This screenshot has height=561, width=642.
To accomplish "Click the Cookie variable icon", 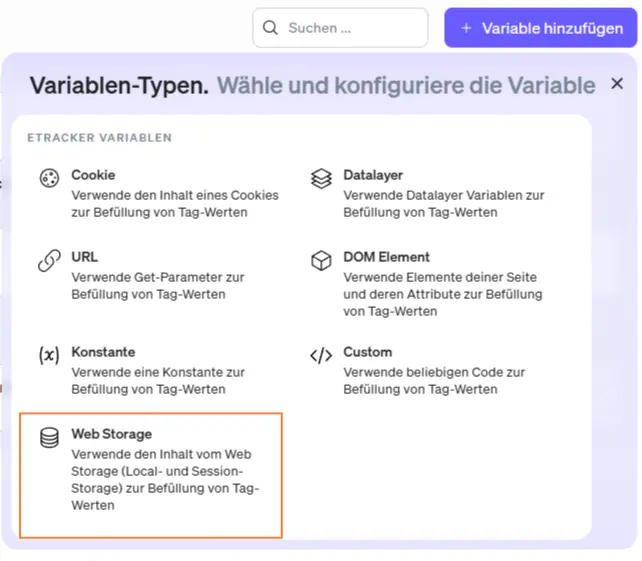I will 49,178.
